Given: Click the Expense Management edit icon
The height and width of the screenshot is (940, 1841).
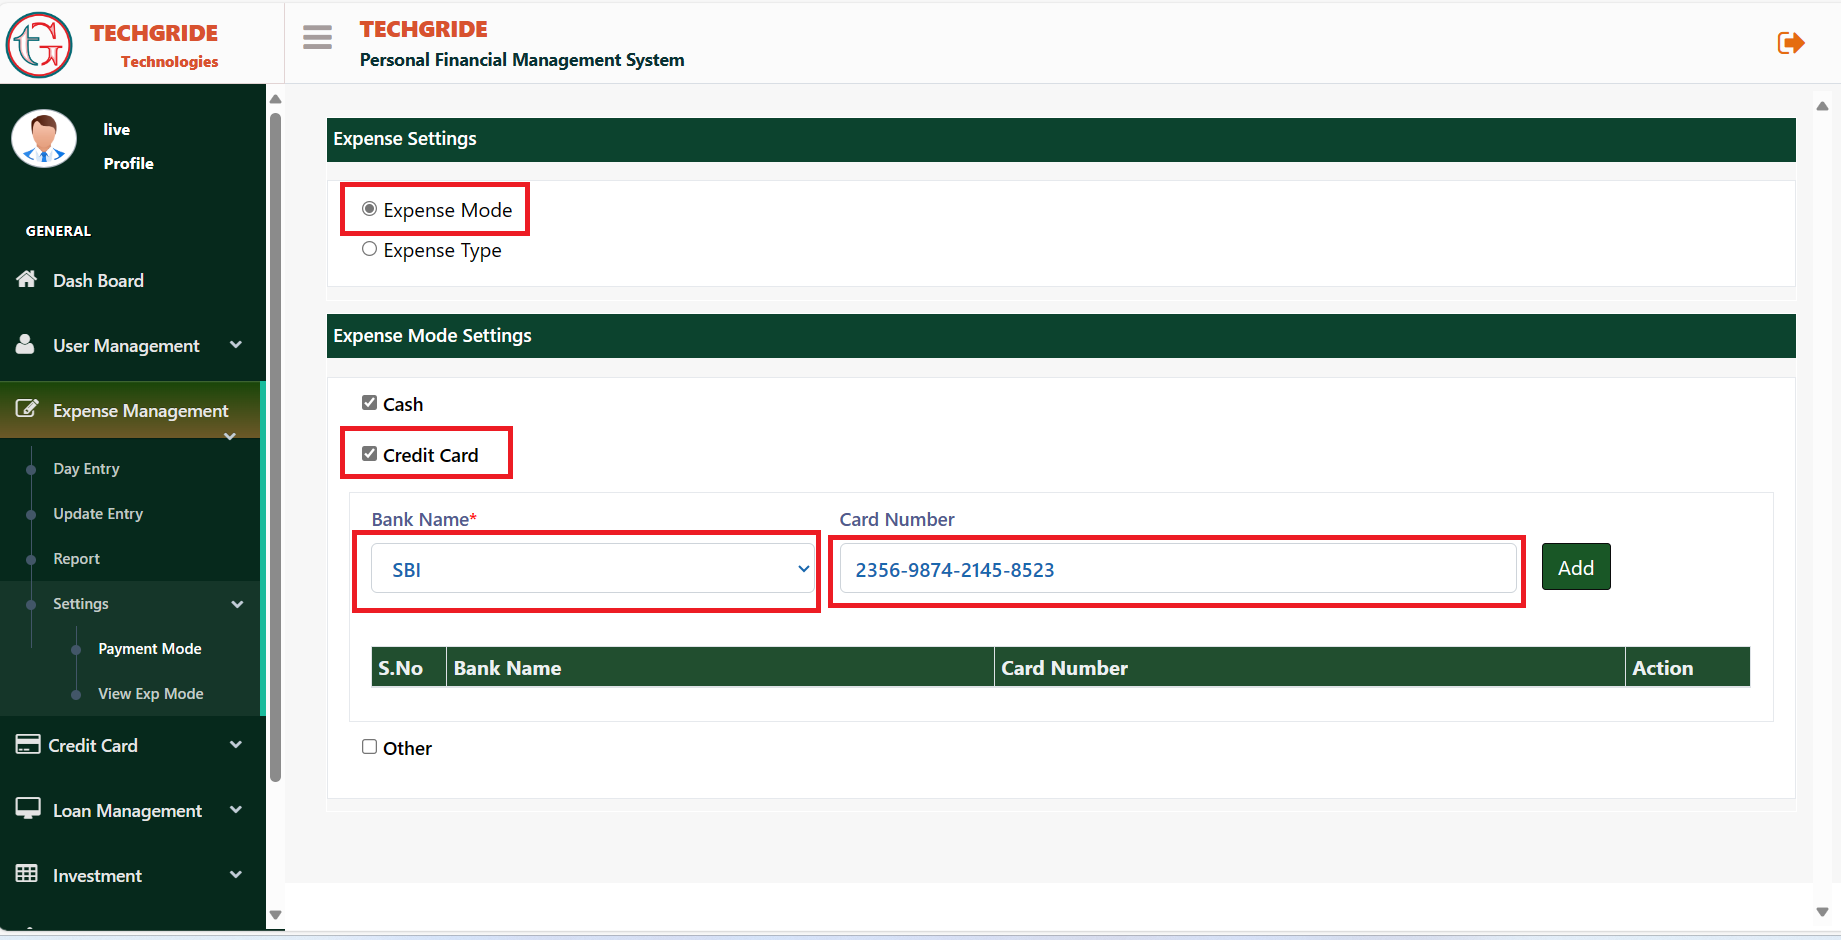Looking at the screenshot, I should click(x=27, y=409).
